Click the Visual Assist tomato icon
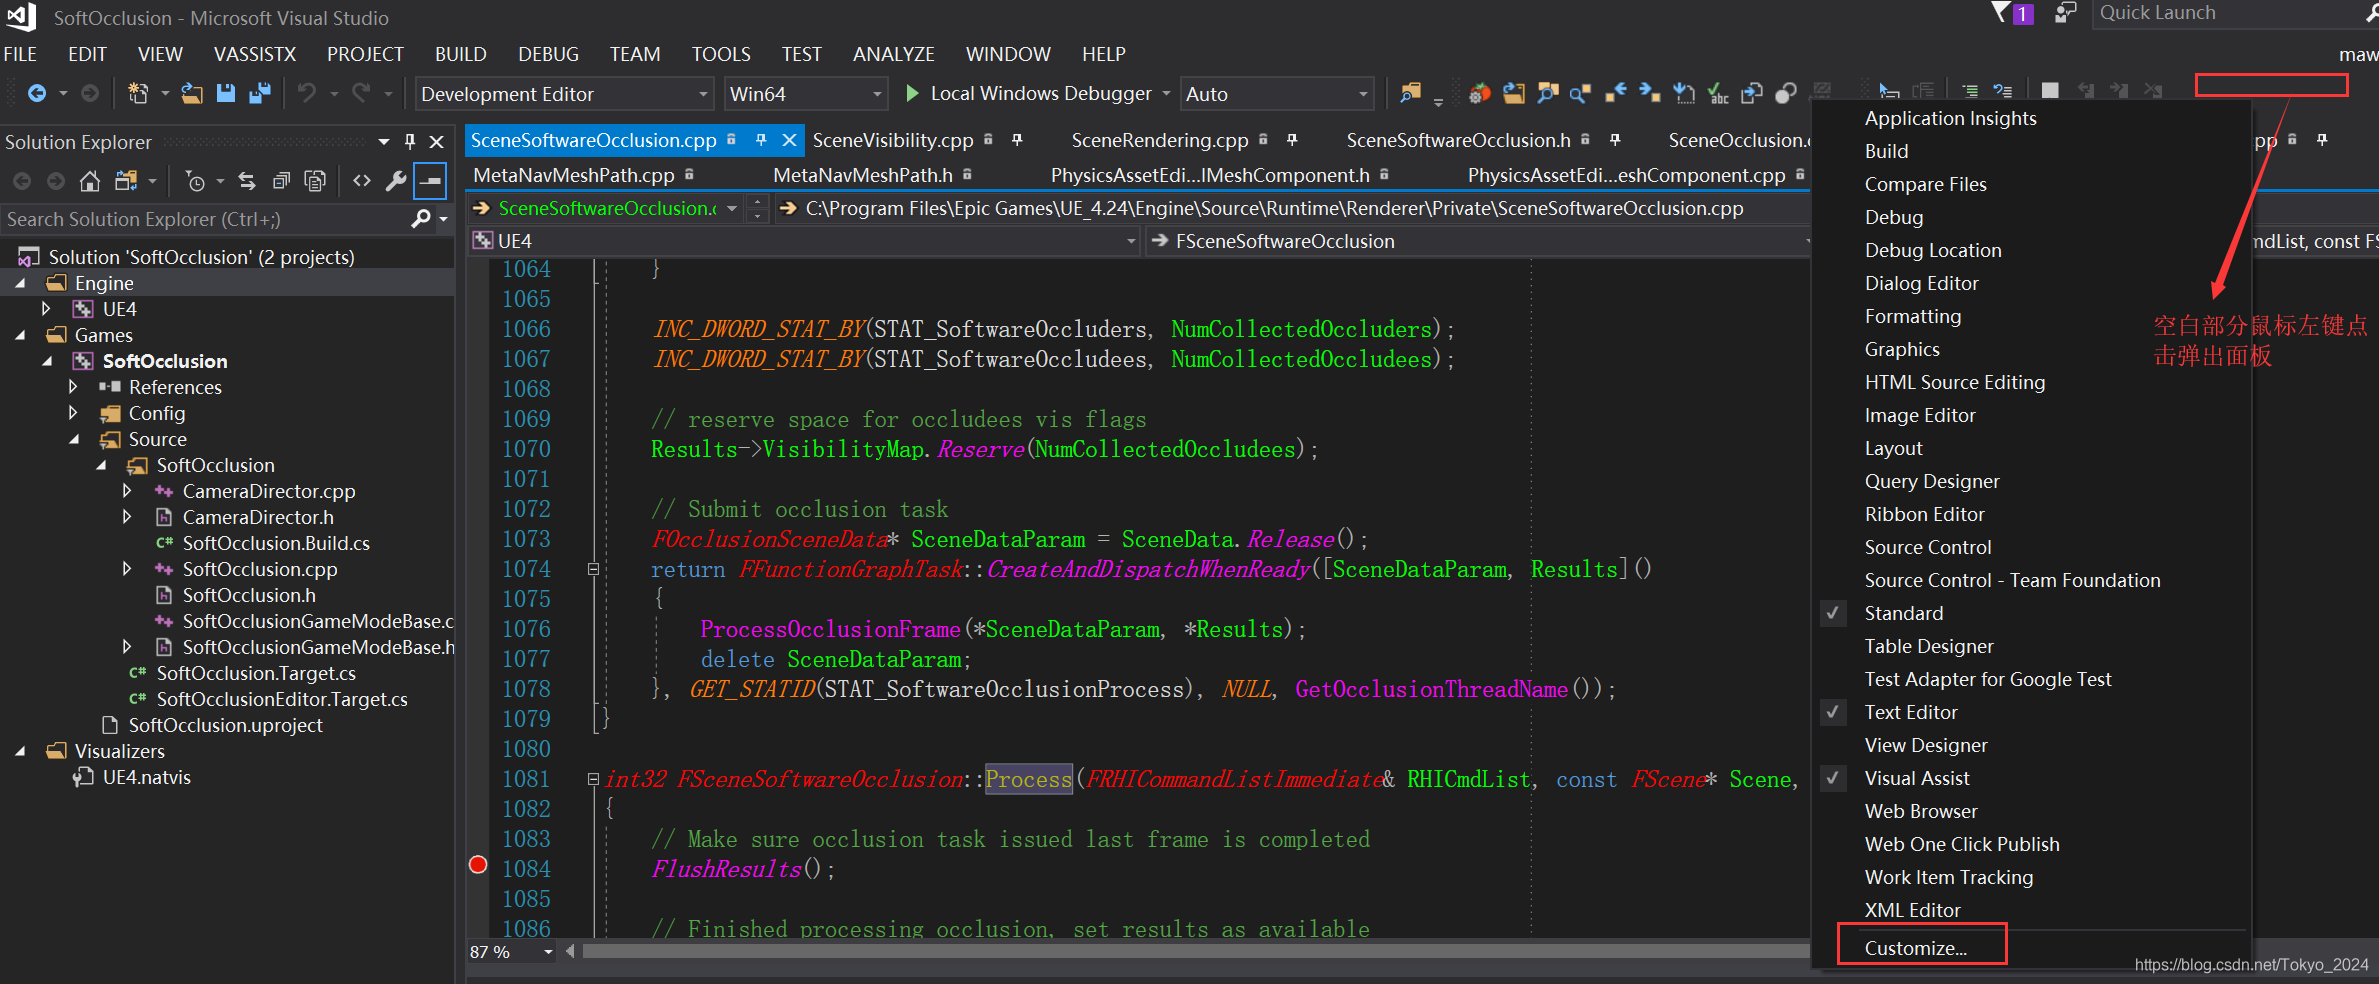 point(1480,93)
